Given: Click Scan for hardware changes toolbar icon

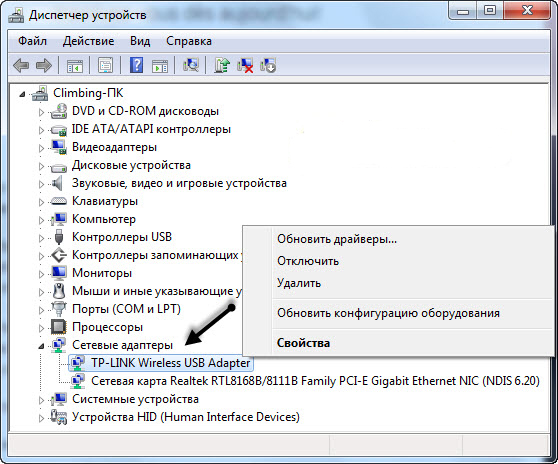Looking at the screenshot, I should point(191,65).
